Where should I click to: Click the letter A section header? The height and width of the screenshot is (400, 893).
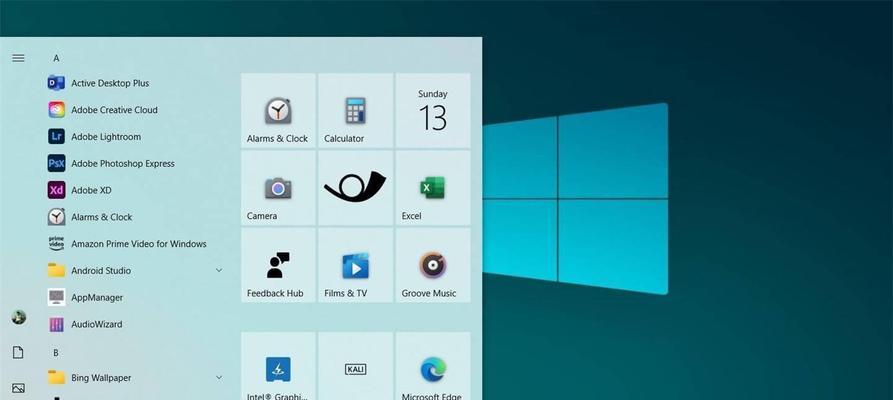(56, 58)
